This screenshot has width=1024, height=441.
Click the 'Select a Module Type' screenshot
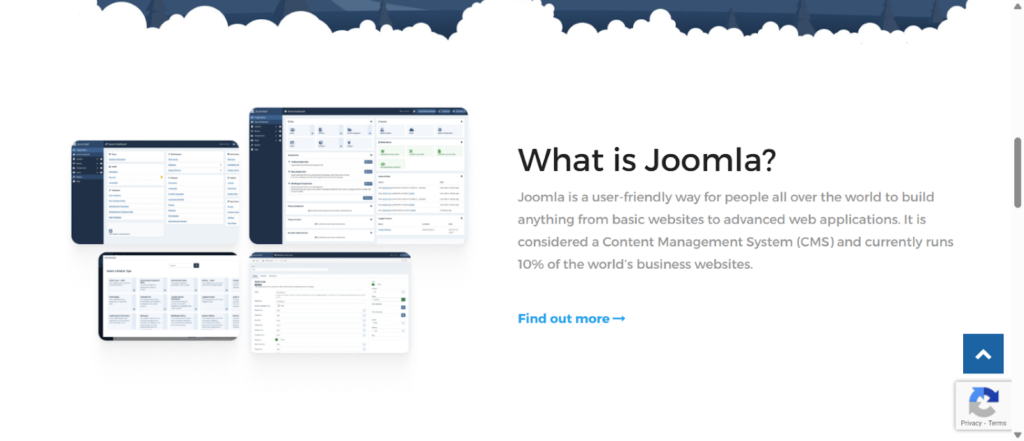pyautogui.click(x=168, y=296)
